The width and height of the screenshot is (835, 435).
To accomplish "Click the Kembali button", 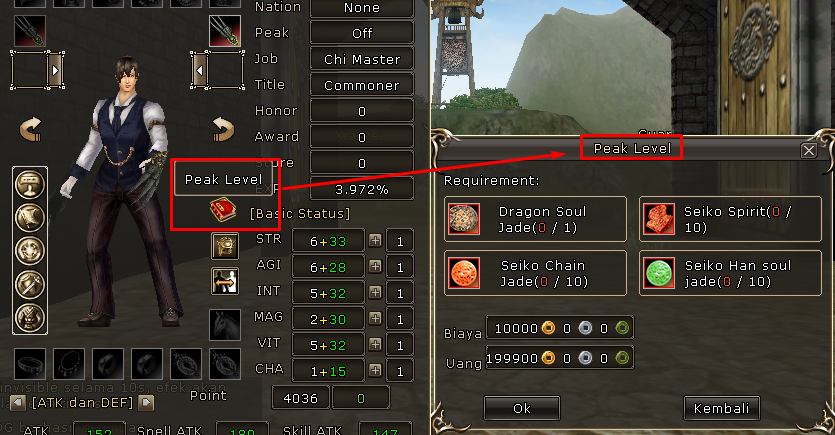I will (722, 408).
